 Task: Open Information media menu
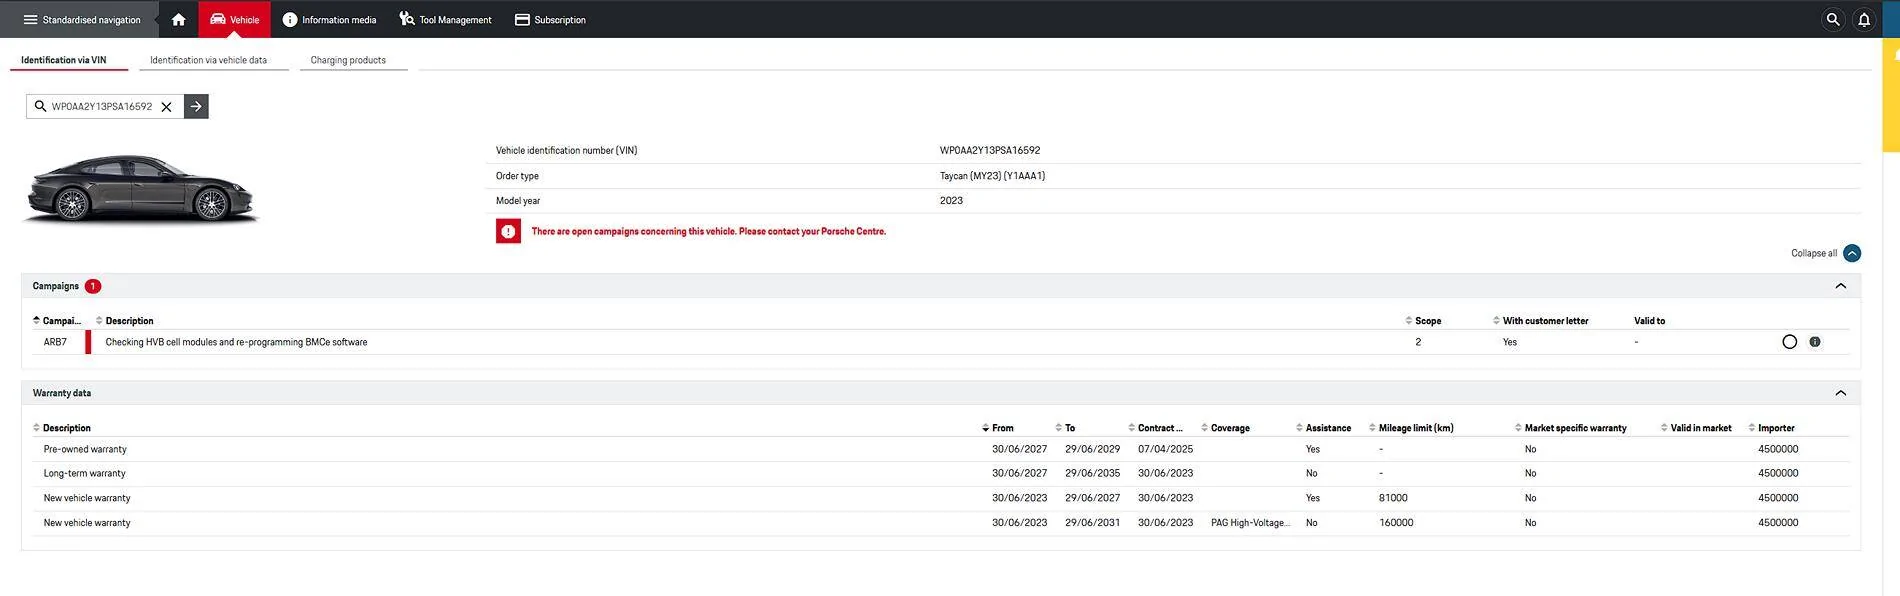pyautogui.click(x=329, y=19)
